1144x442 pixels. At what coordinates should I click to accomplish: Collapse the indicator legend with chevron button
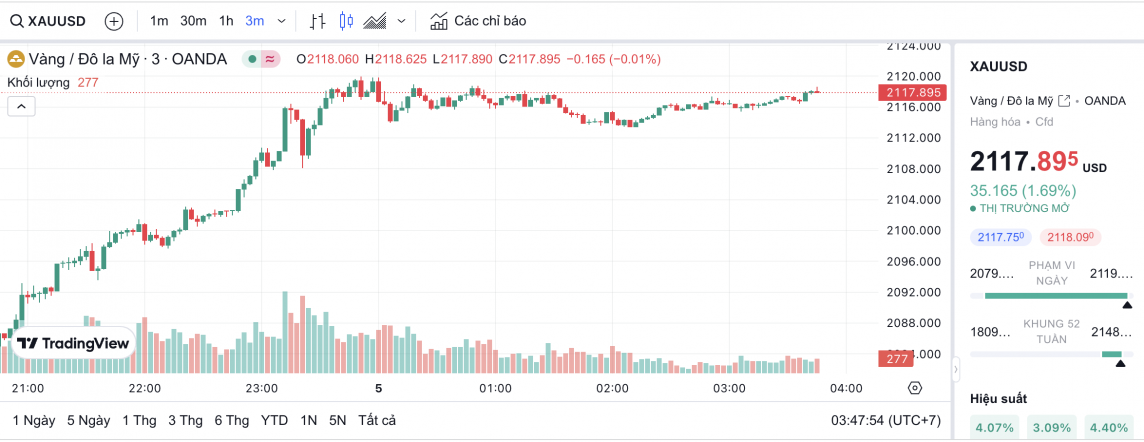click(x=22, y=105)
